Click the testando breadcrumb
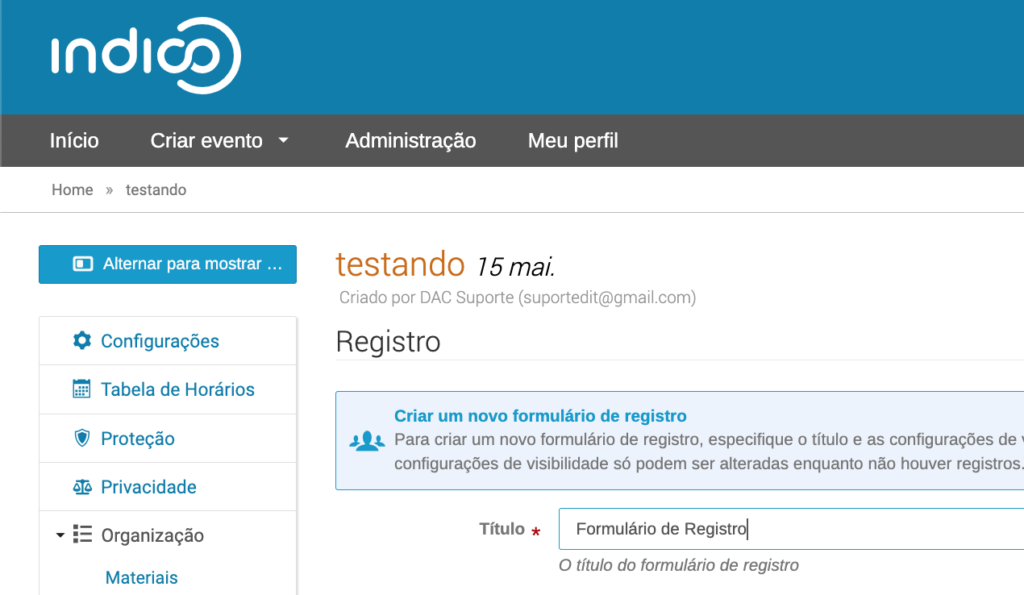Viewport: 1024px width, 595px height. click(x=156, y=190)
